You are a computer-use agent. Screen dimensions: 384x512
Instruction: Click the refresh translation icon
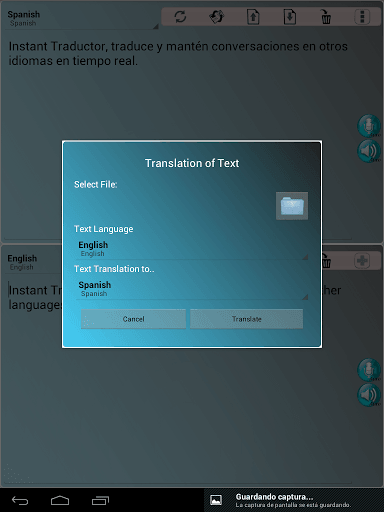point(180,17)
